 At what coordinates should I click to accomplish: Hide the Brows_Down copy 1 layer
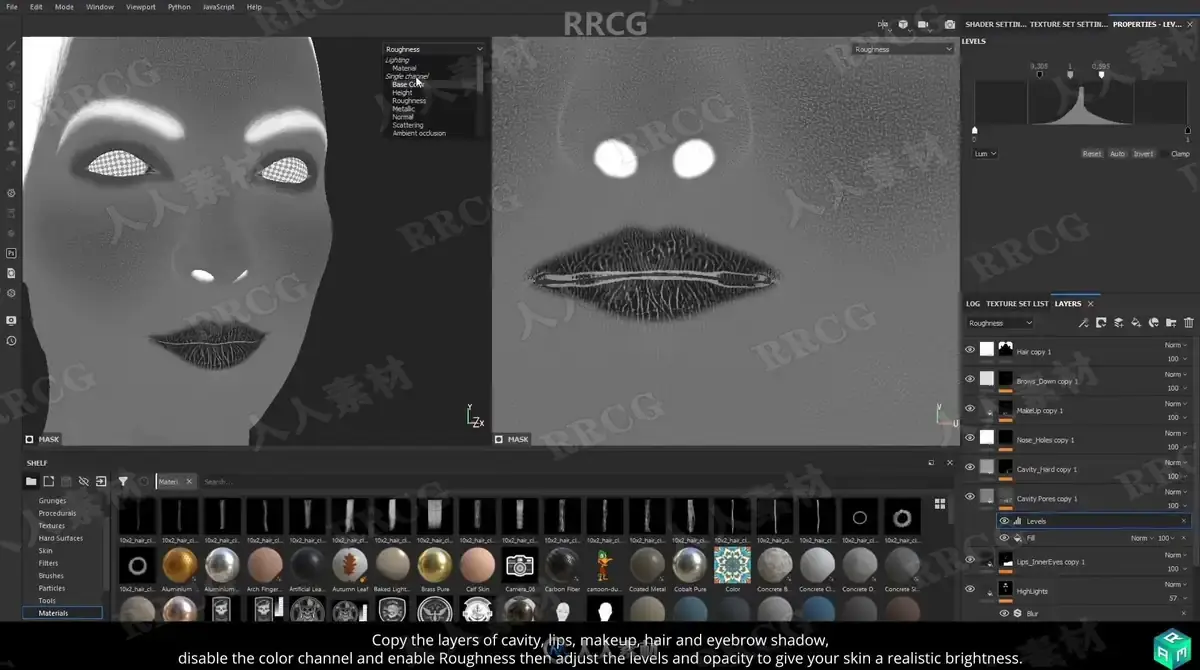tap(970, 379)
